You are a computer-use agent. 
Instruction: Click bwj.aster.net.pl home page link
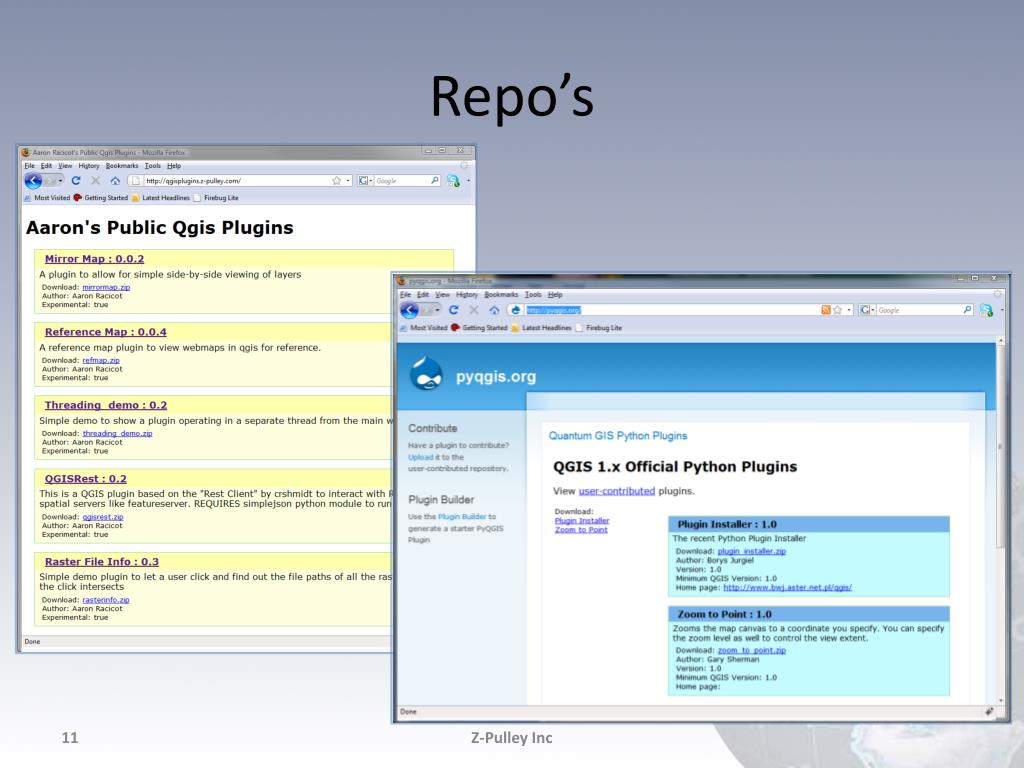pos(788,588)
